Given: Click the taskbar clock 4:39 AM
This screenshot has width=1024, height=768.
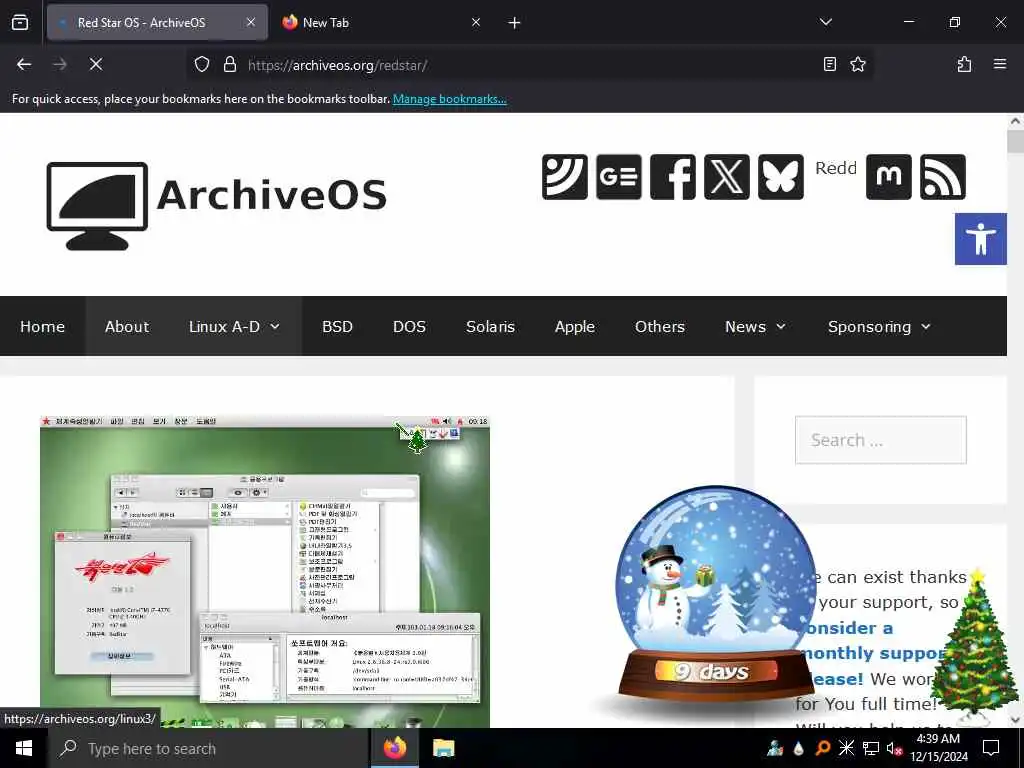Looking at the screenshot, I should [x=938, y=748].
